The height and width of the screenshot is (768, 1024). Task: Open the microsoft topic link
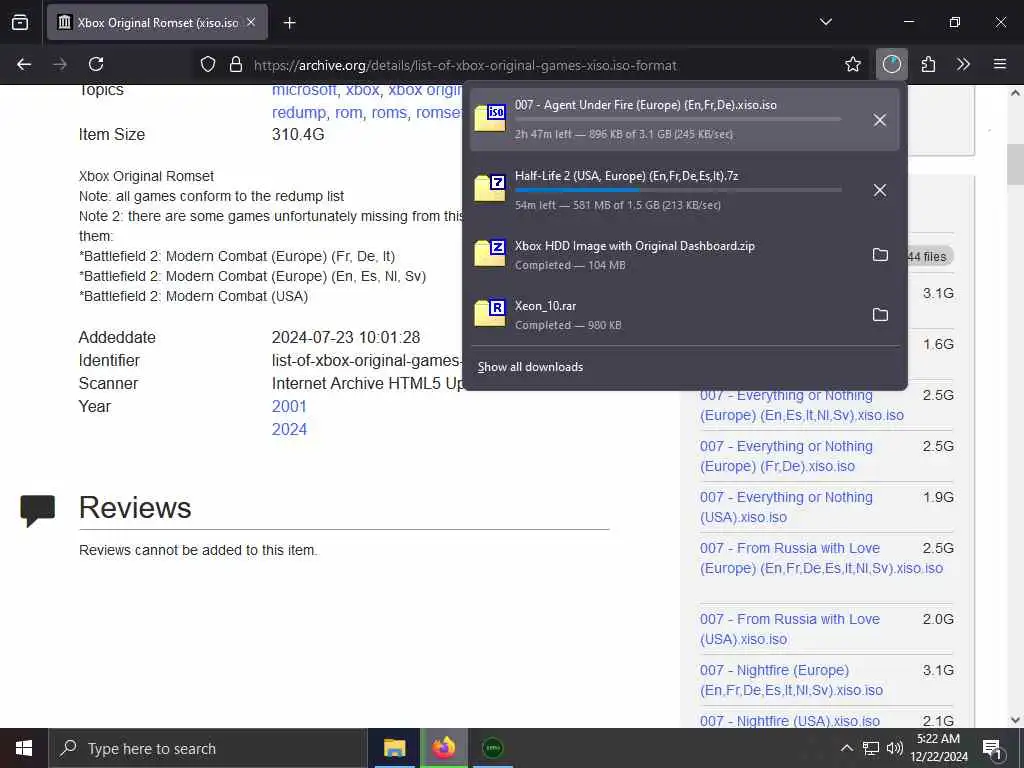[x=304, y=90]
